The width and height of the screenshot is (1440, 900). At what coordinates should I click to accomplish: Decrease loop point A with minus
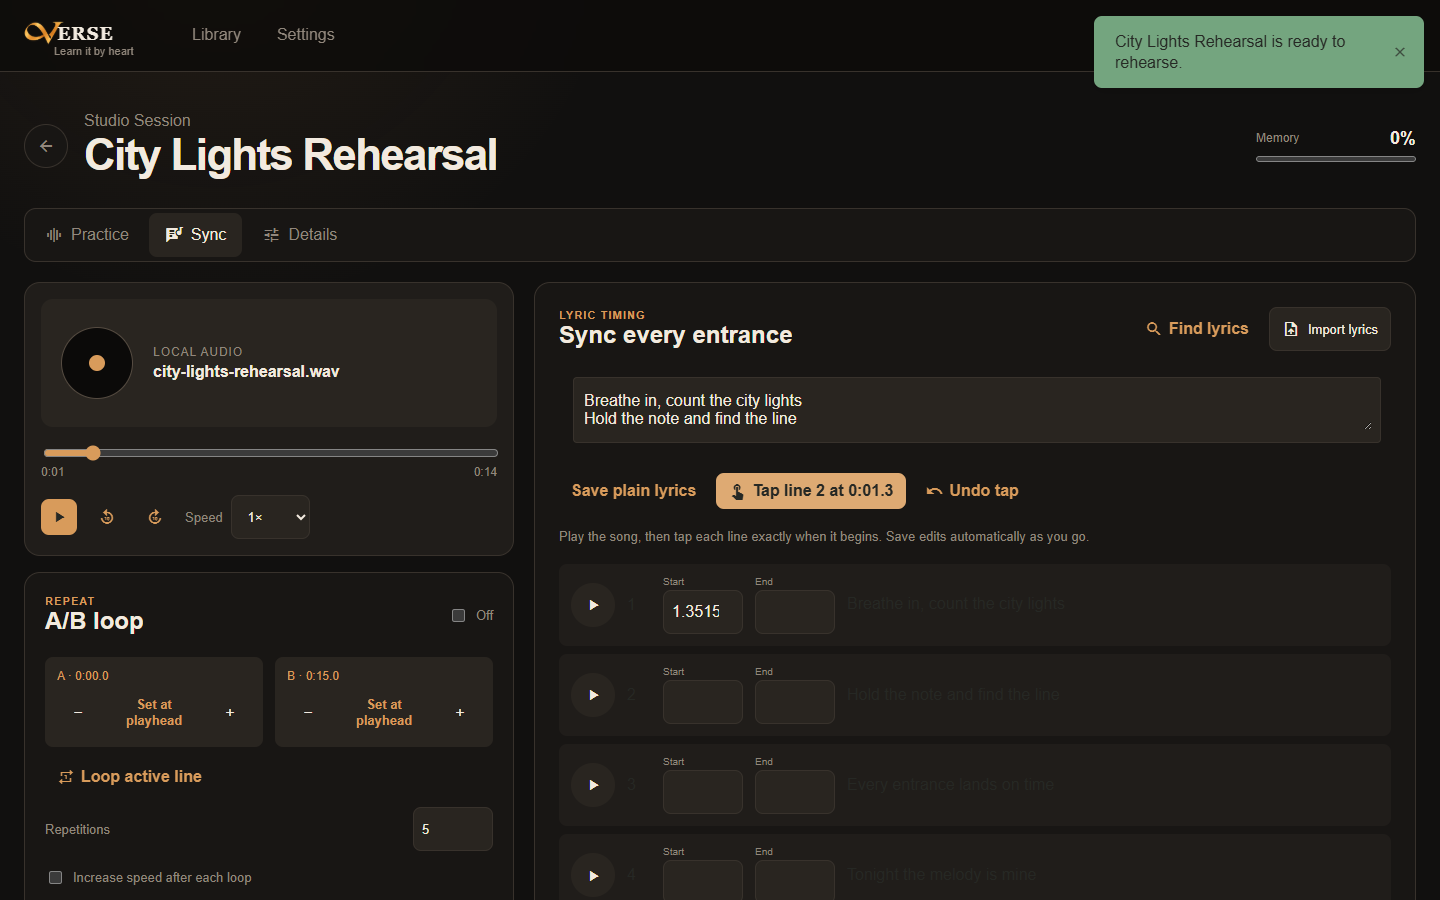(78, 713)
